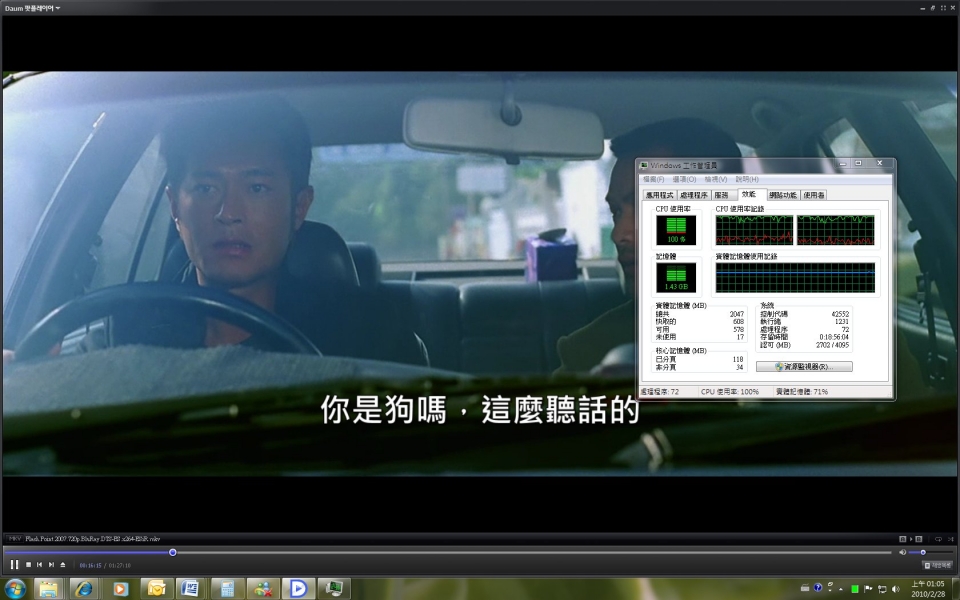Image resolution: width=960 pixels, height=600 pixels.
Task: Click the green CPU meter tray icon
Action: [855, 590]
